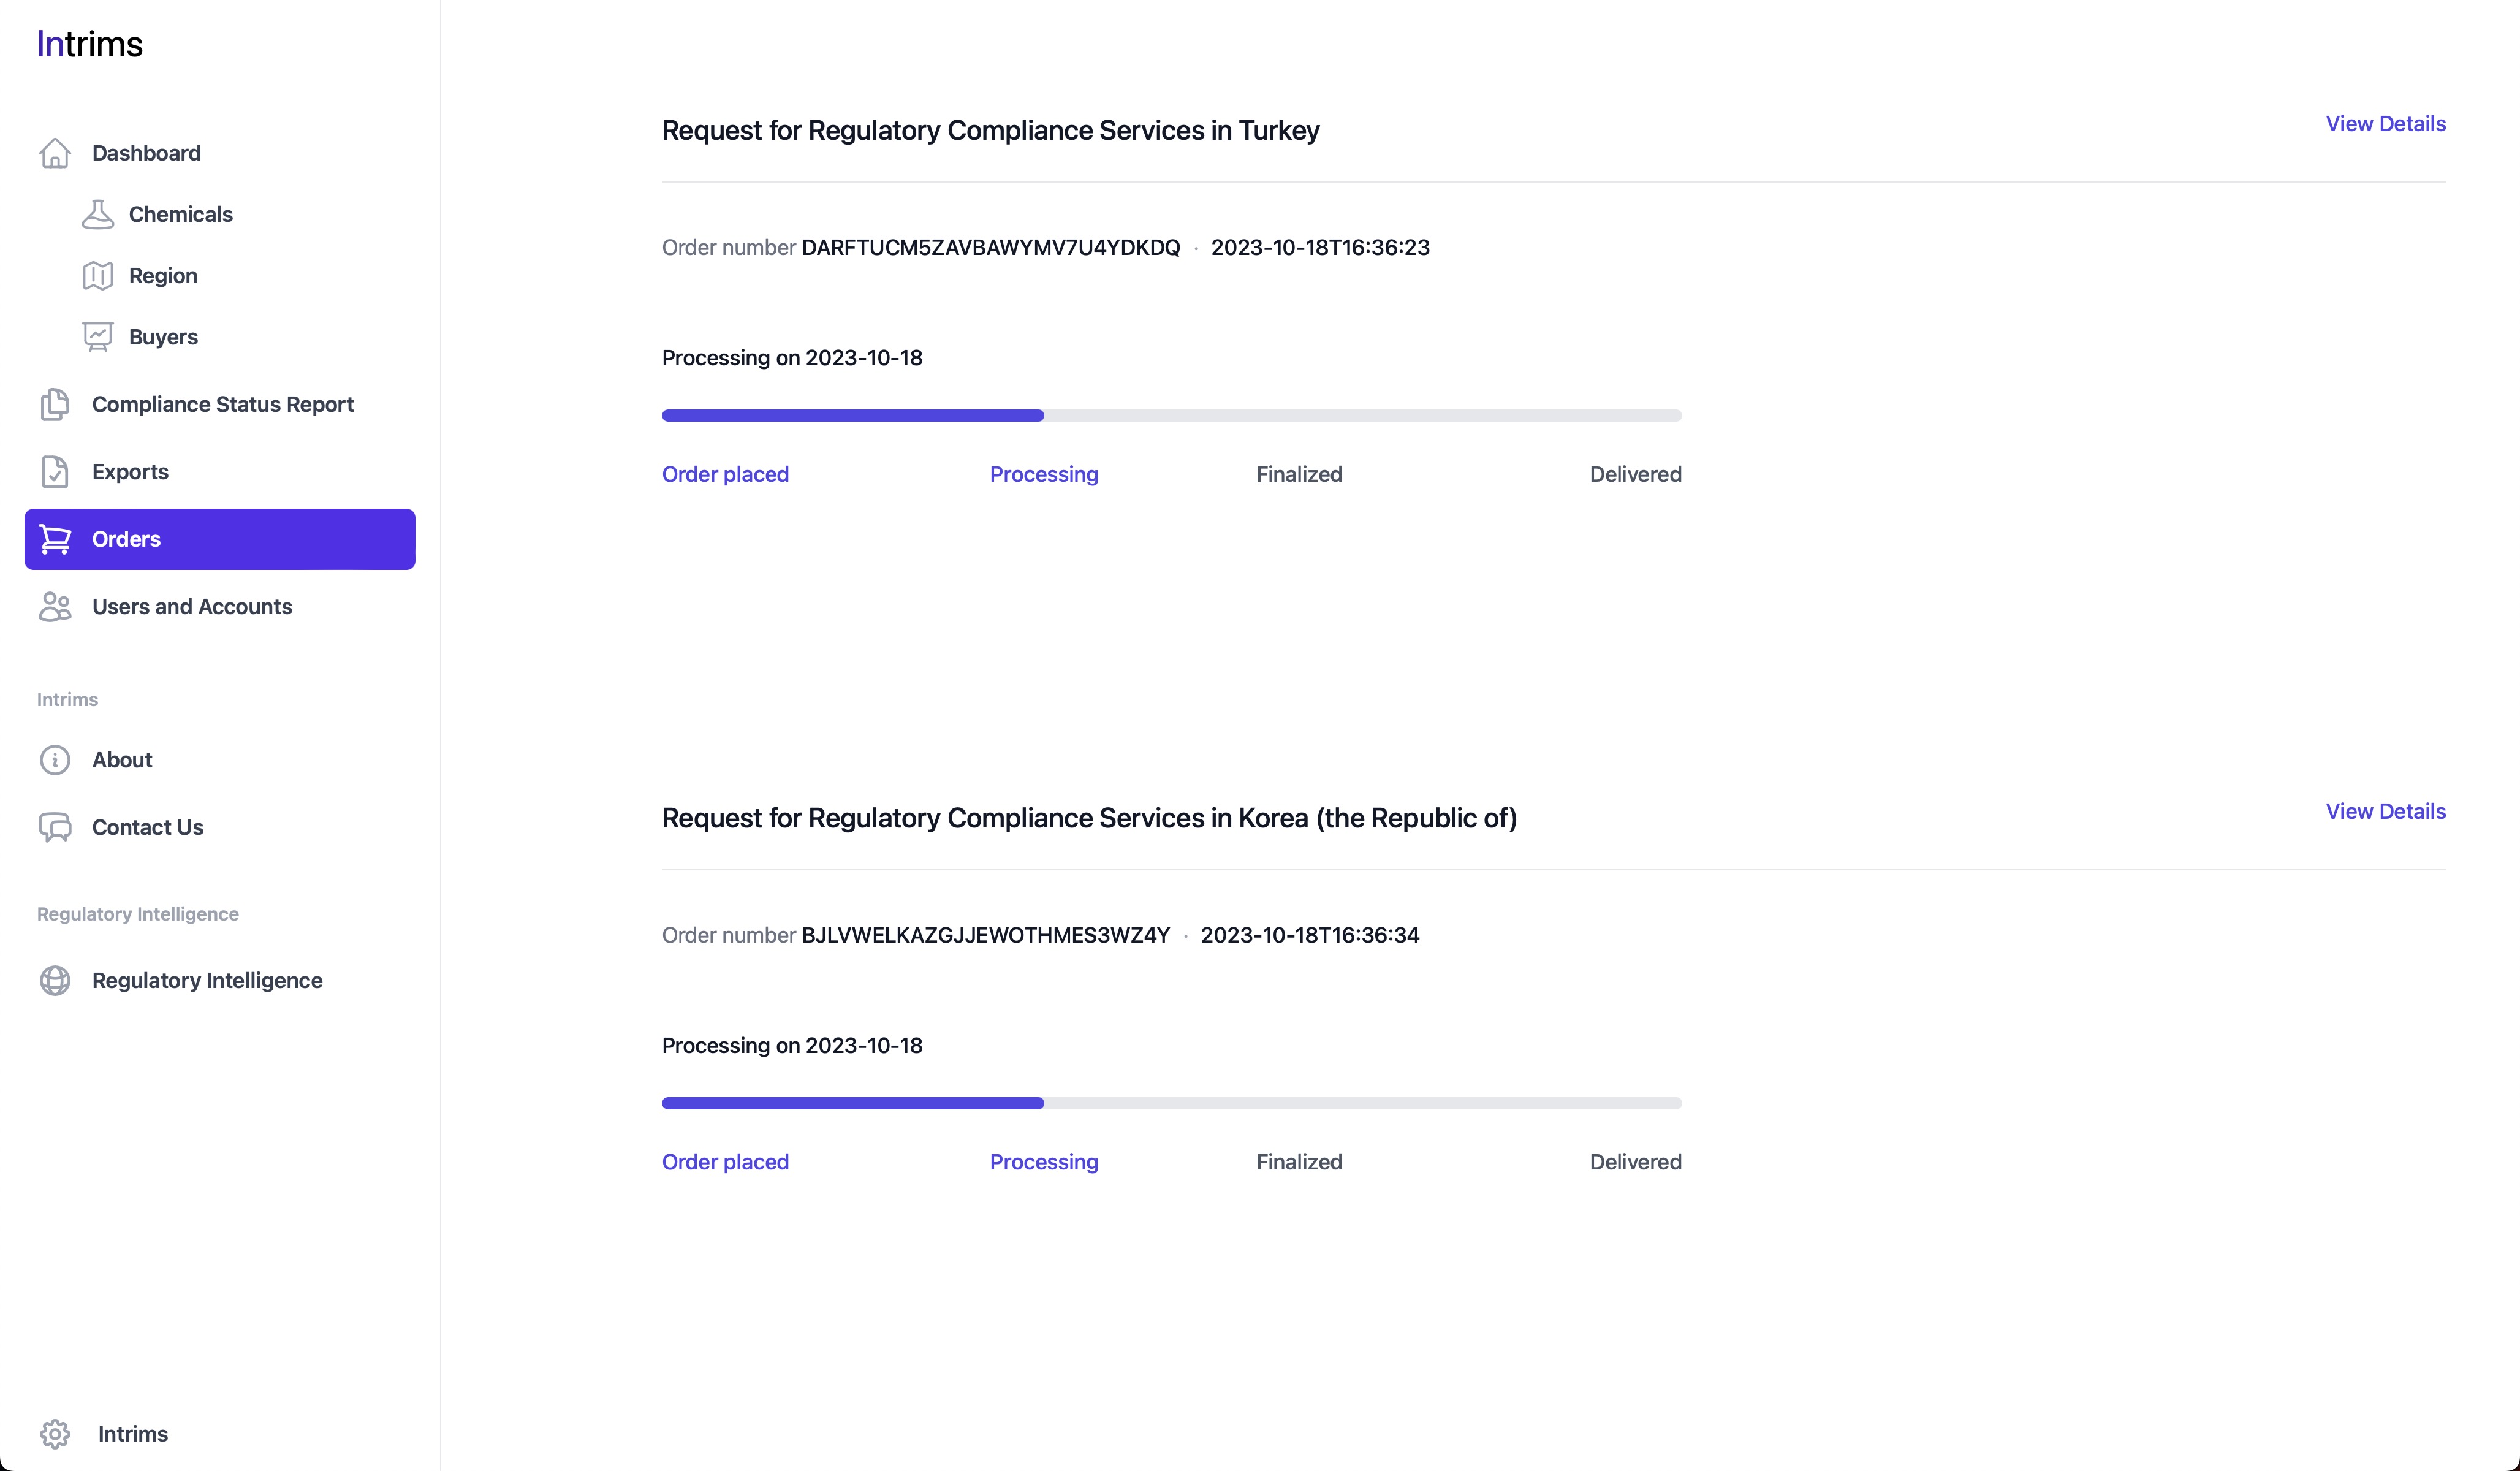The image size is (2520, 1471).
Task: Click the Chemicals flask icon
Action: click(97, 214)
